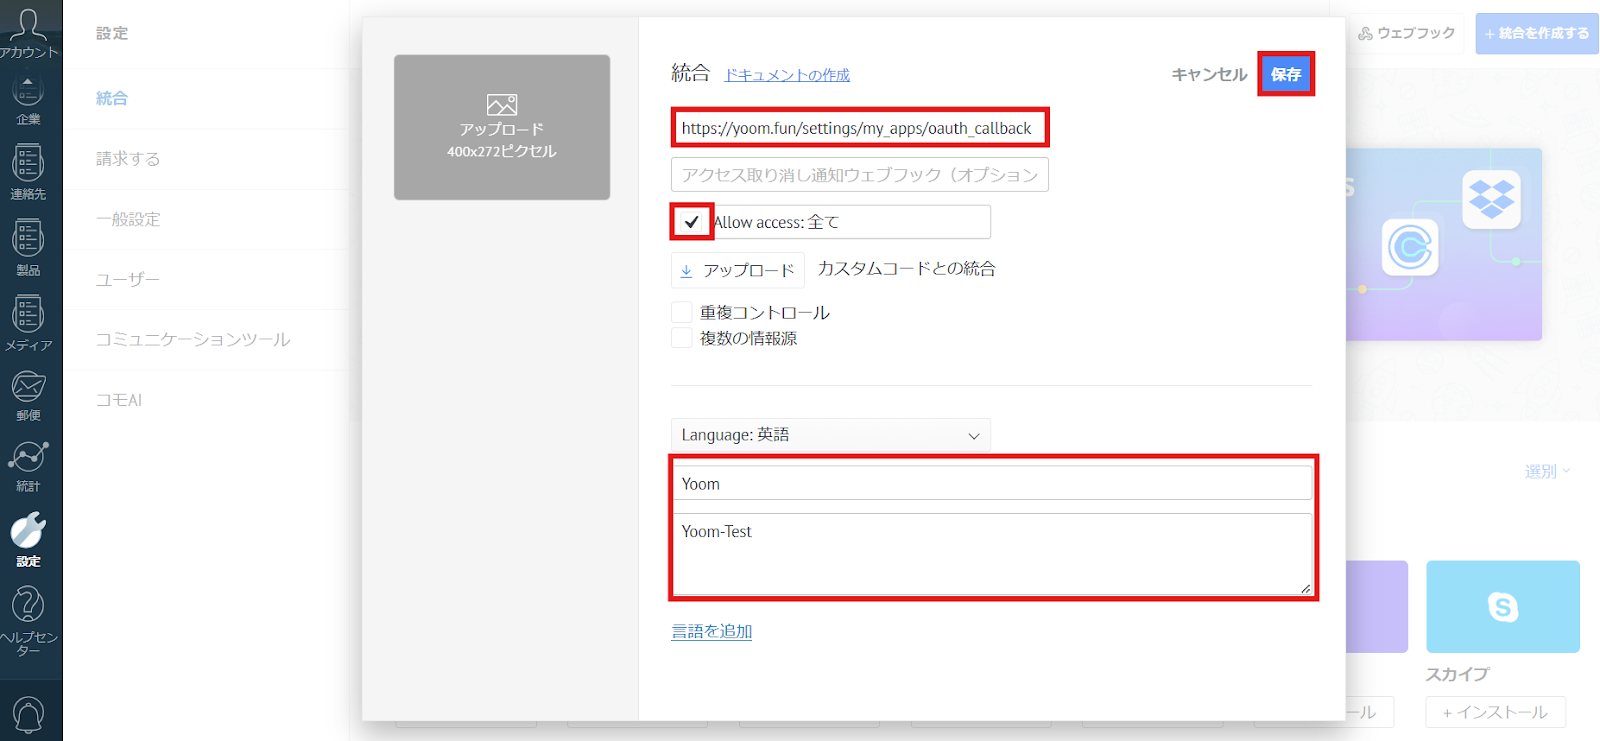
Task: Click the 統合を作成する button
Action: click(1537, 33)
